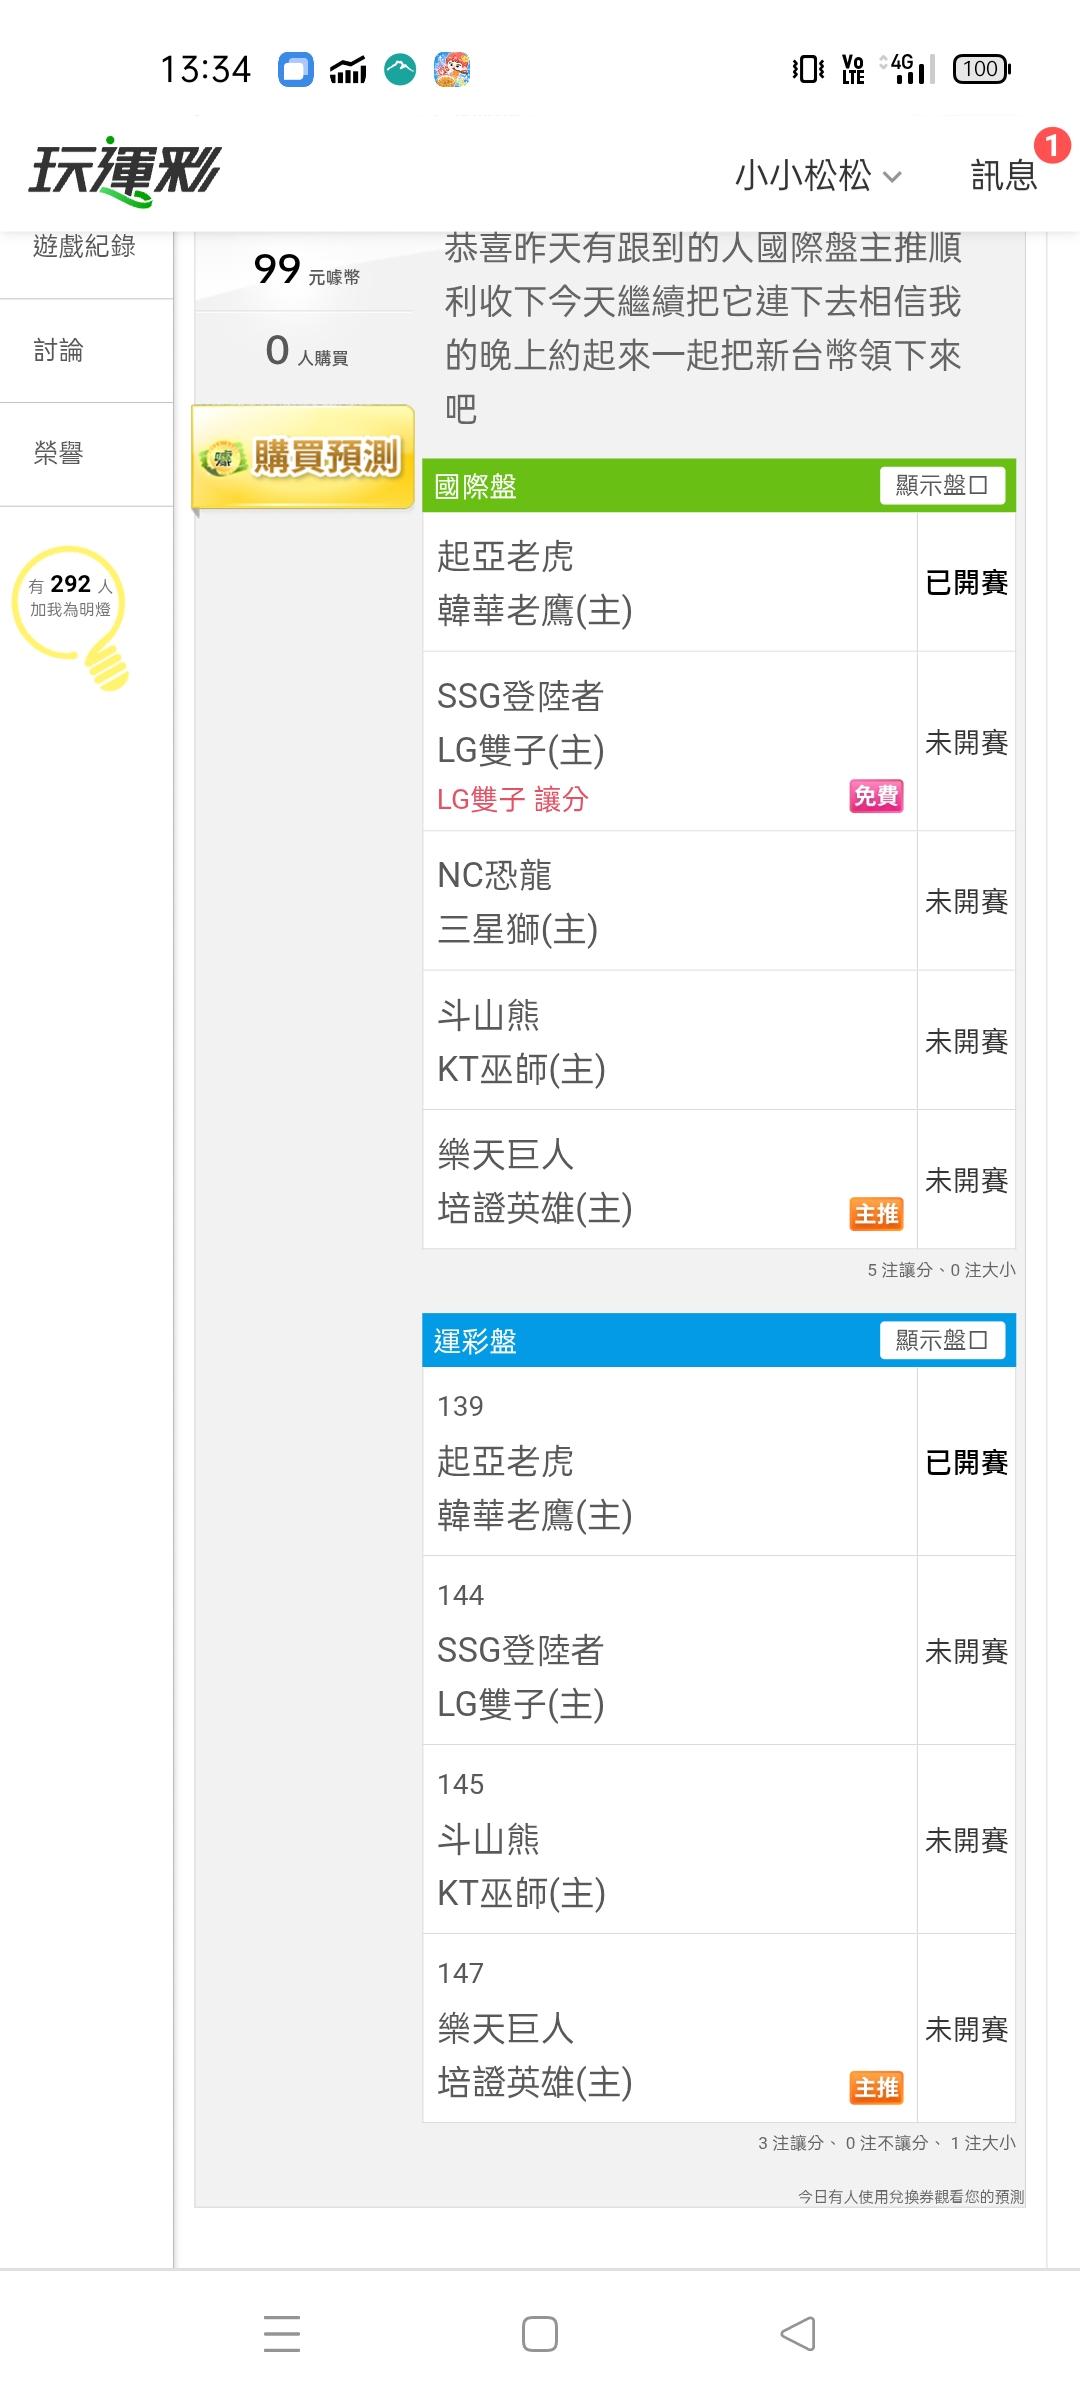Screen dimensions: 1080x2400
Task: Tap the orange 主推 badge in 國際盤
Action: point(876,1214)
